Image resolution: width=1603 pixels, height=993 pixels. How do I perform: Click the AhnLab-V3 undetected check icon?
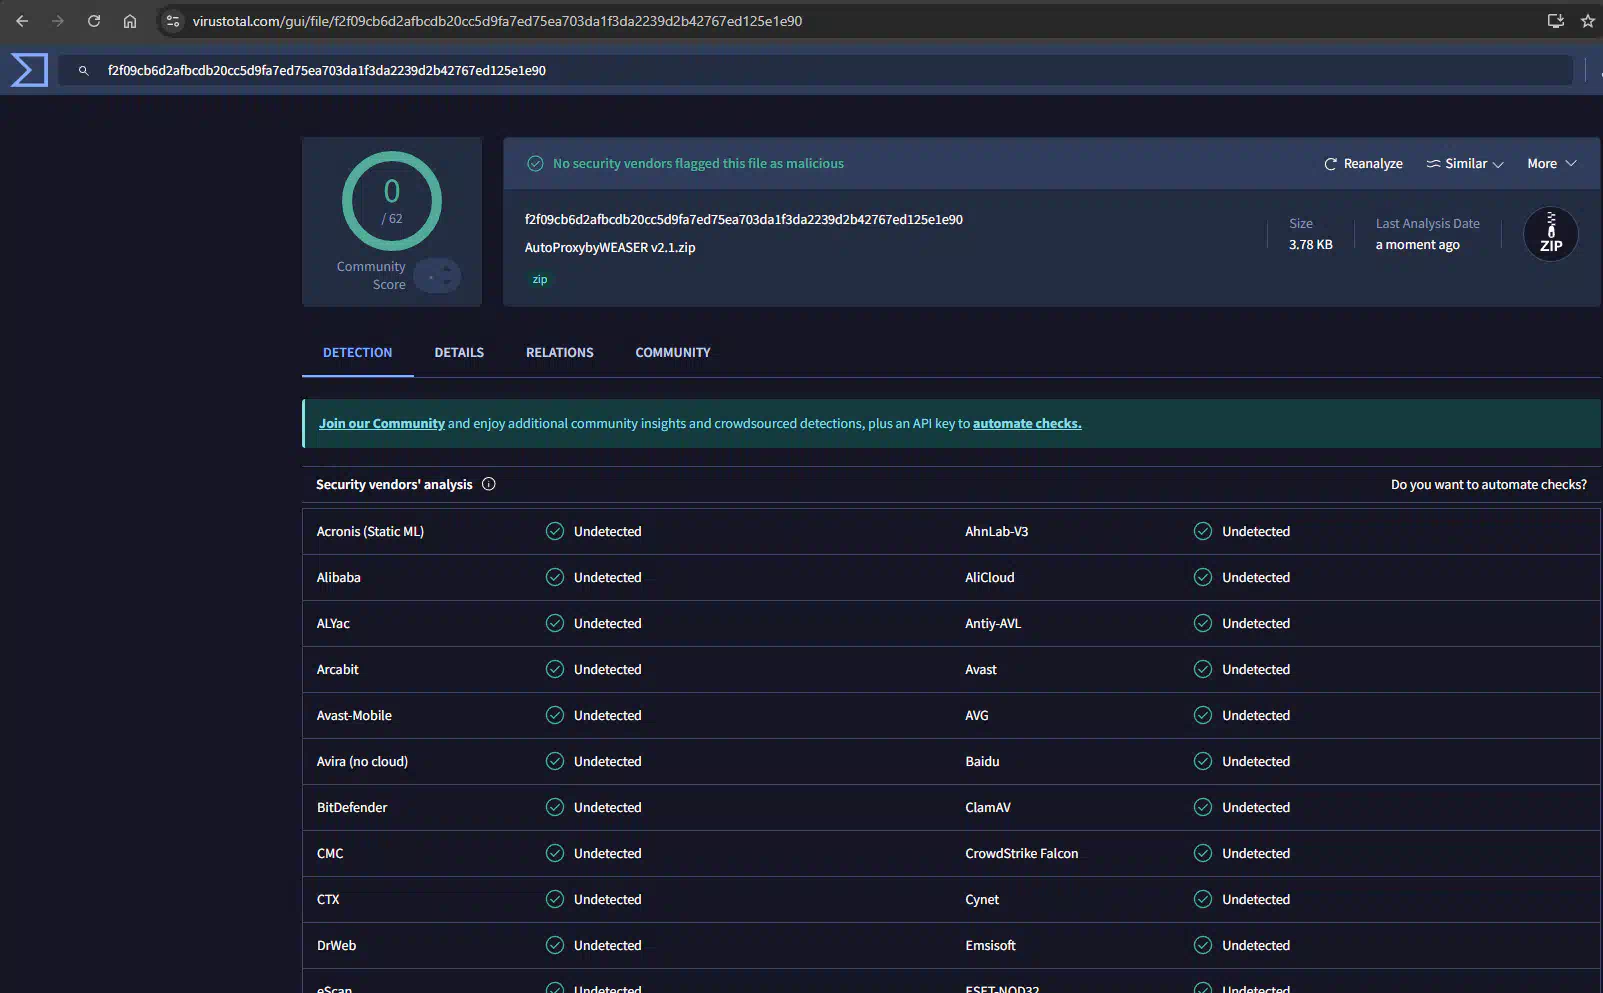point(1203,531)
